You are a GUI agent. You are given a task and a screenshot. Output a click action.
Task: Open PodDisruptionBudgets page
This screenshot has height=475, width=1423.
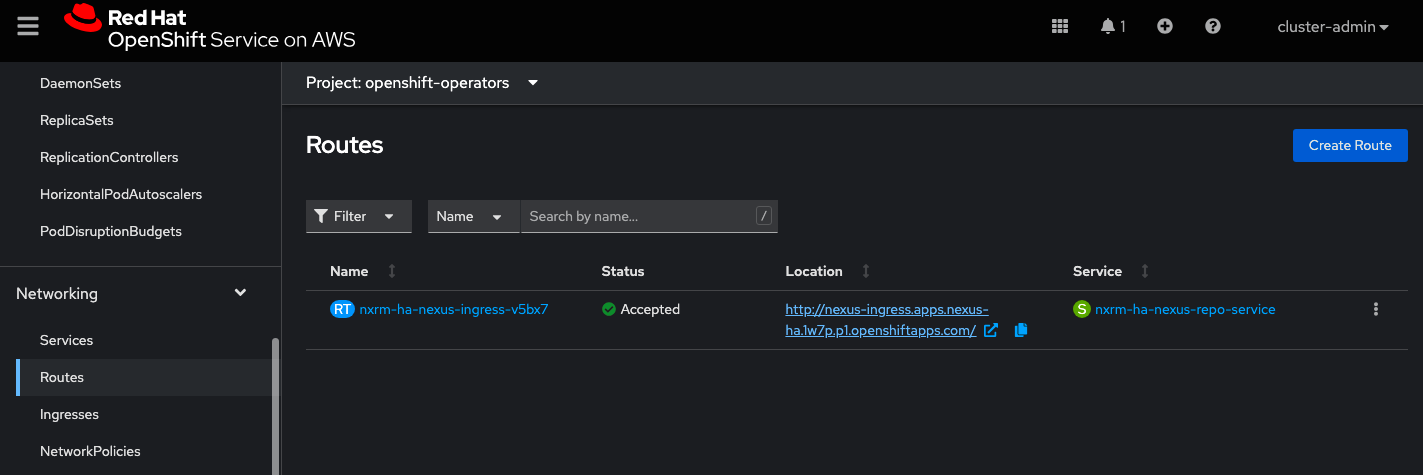point(111,231)
